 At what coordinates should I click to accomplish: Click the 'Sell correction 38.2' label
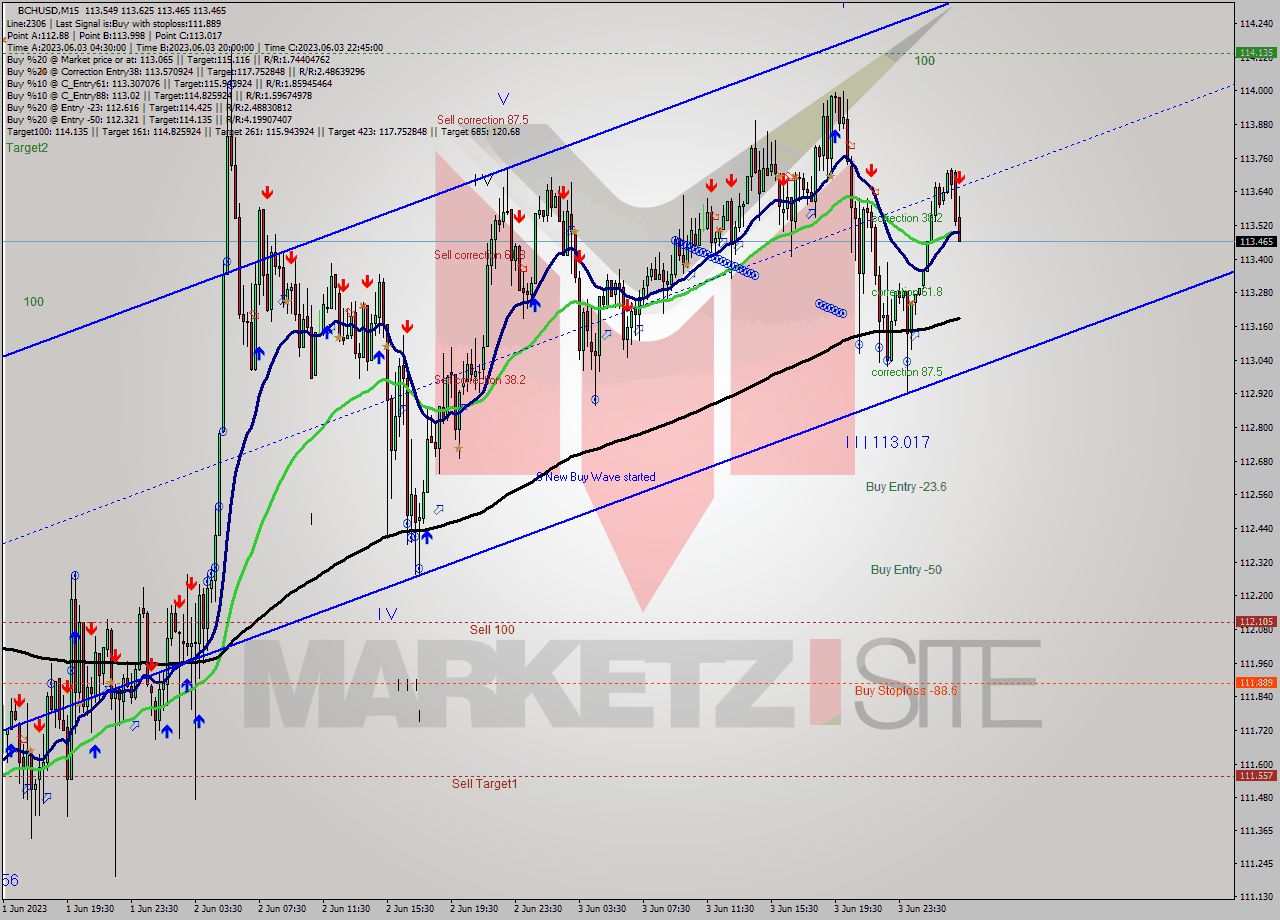479,380
